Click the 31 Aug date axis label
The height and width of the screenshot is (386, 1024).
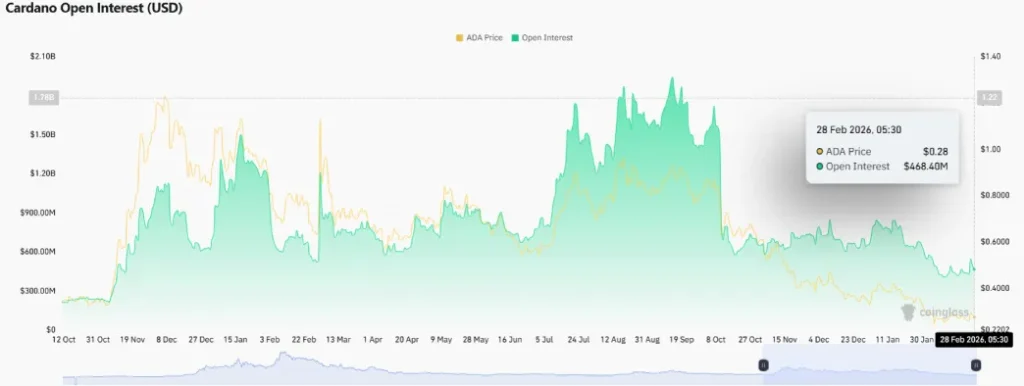tap(647, 340)
